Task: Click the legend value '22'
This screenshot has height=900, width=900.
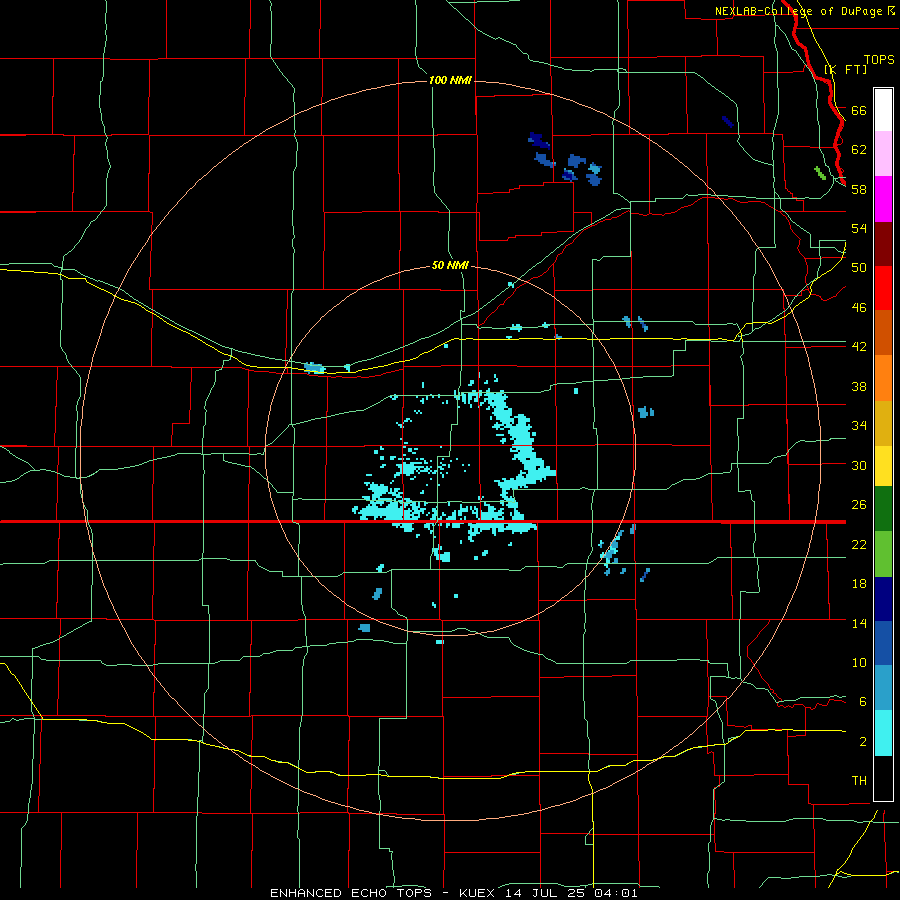Action: click(859, 544)
